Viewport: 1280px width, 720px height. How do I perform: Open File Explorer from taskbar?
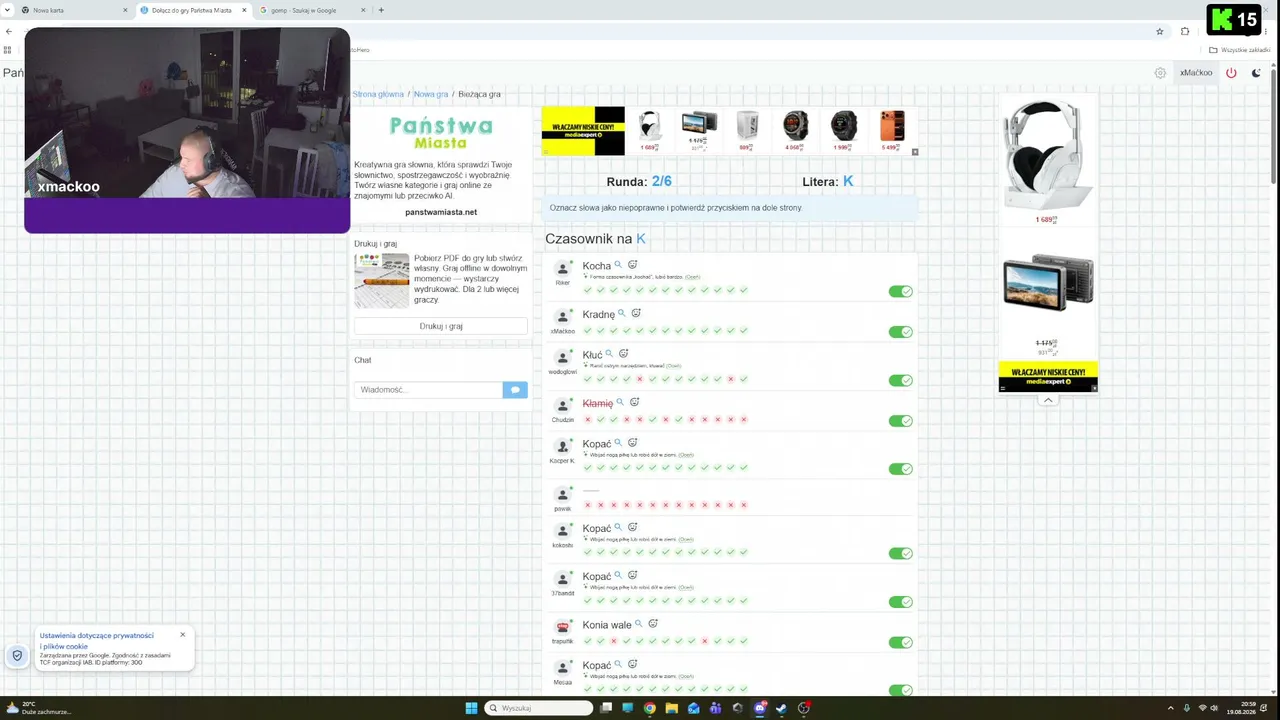[672, 708]
